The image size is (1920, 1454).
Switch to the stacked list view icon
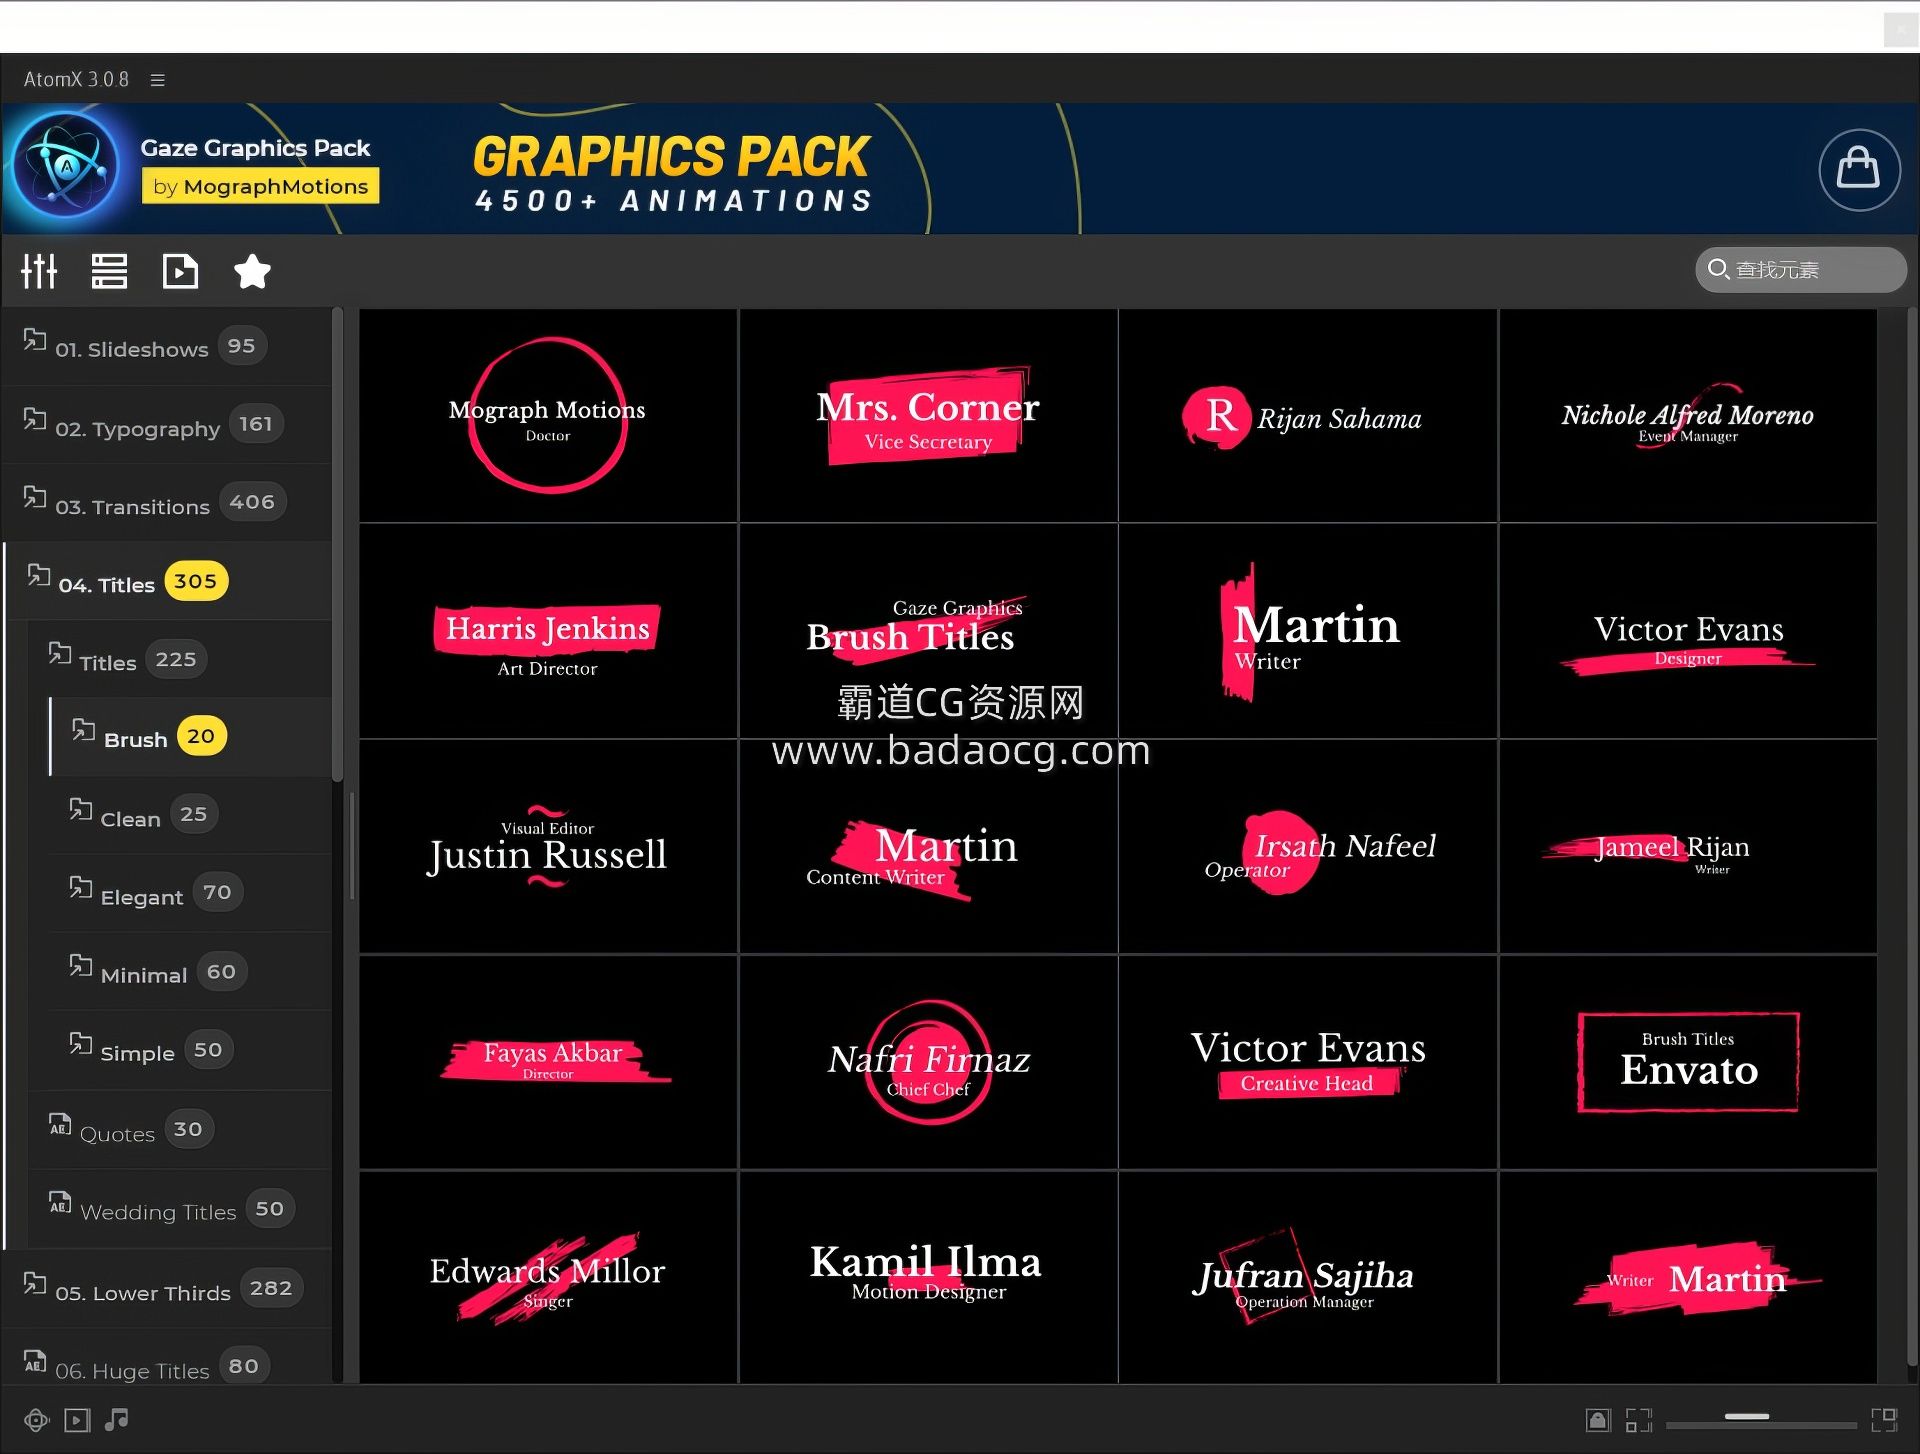coord(109,271)
